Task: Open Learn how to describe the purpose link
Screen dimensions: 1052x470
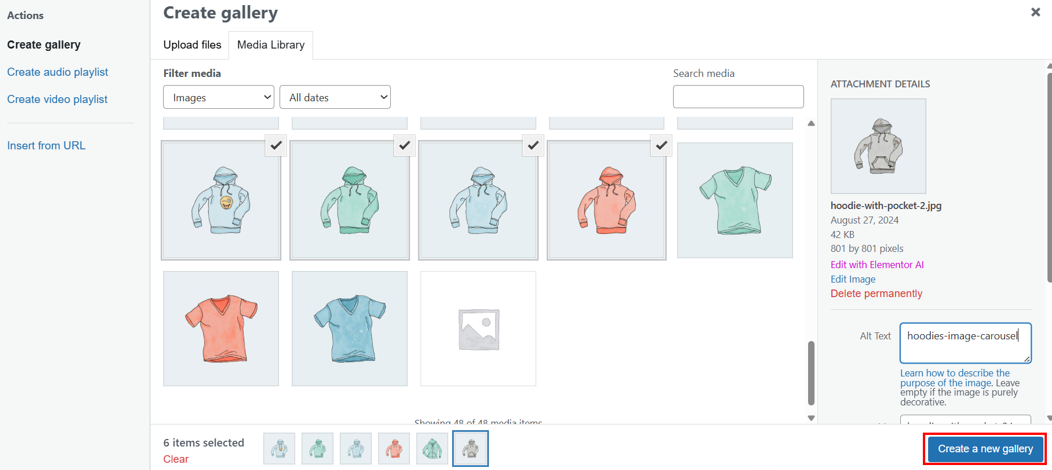Action: (x=953, y=377)
